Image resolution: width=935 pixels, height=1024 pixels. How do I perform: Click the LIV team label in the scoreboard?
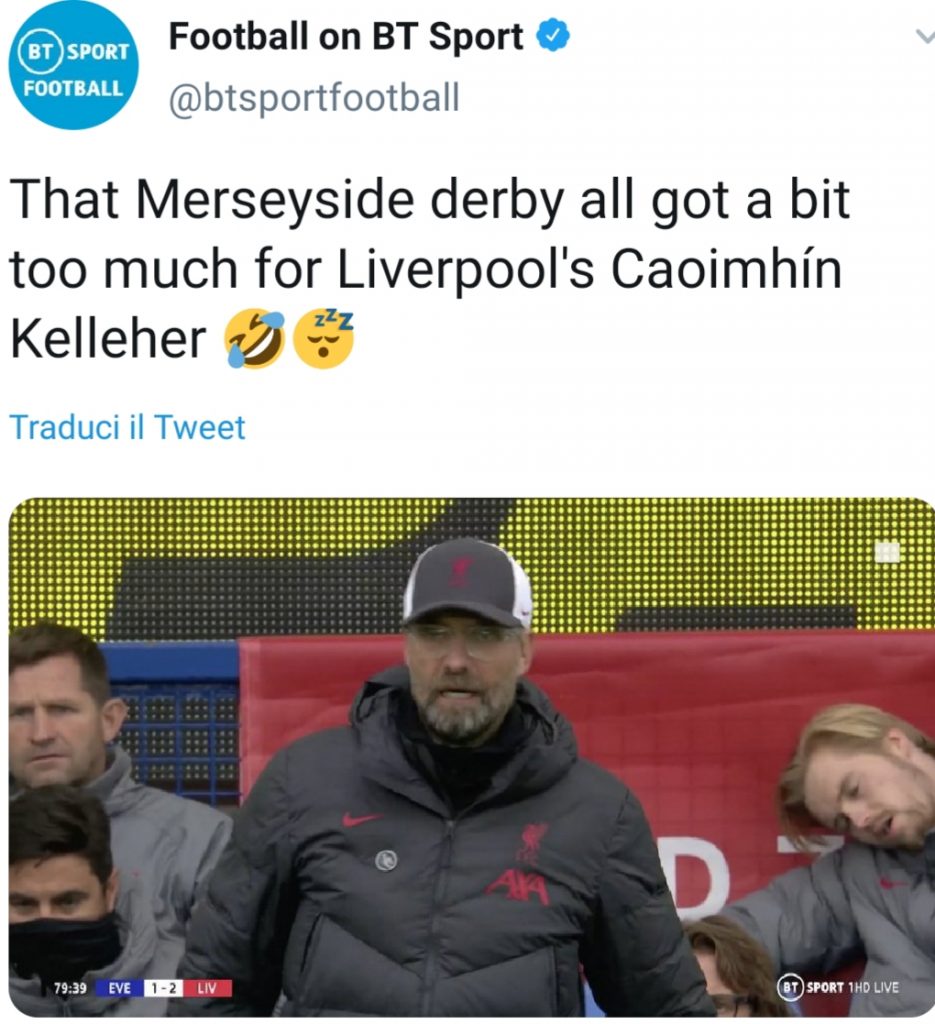(x=206, y=989)
